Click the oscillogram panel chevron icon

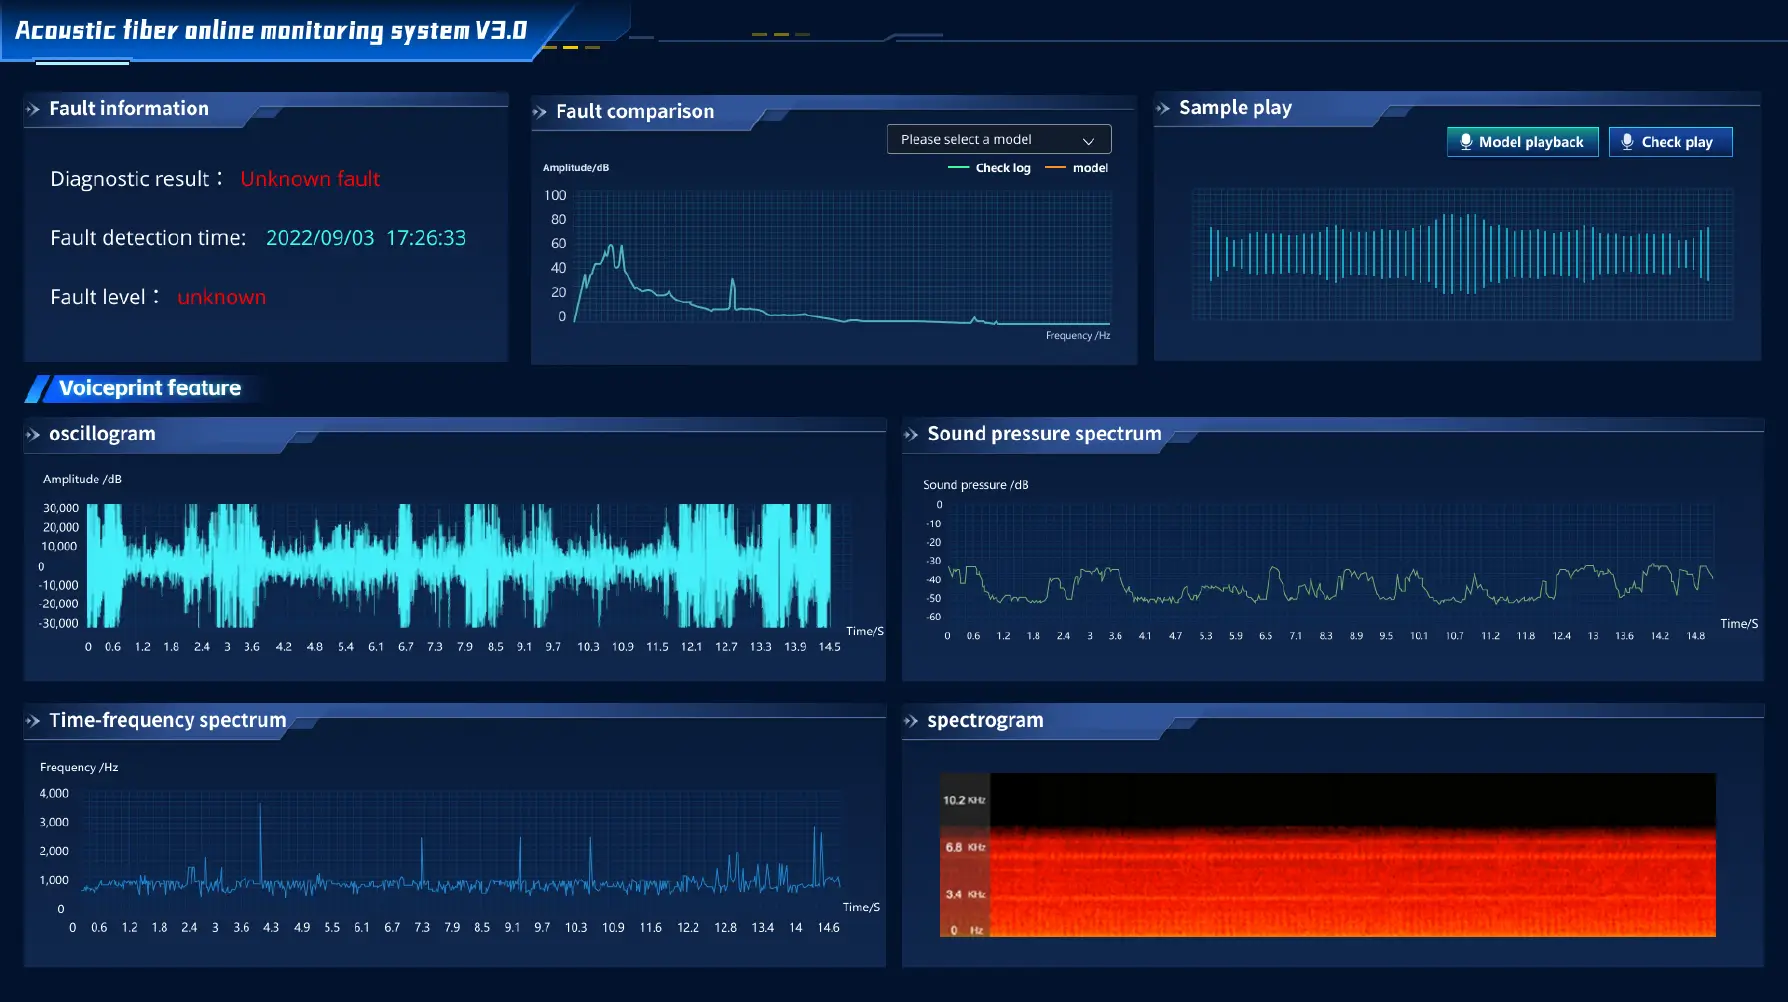(34, 434)
